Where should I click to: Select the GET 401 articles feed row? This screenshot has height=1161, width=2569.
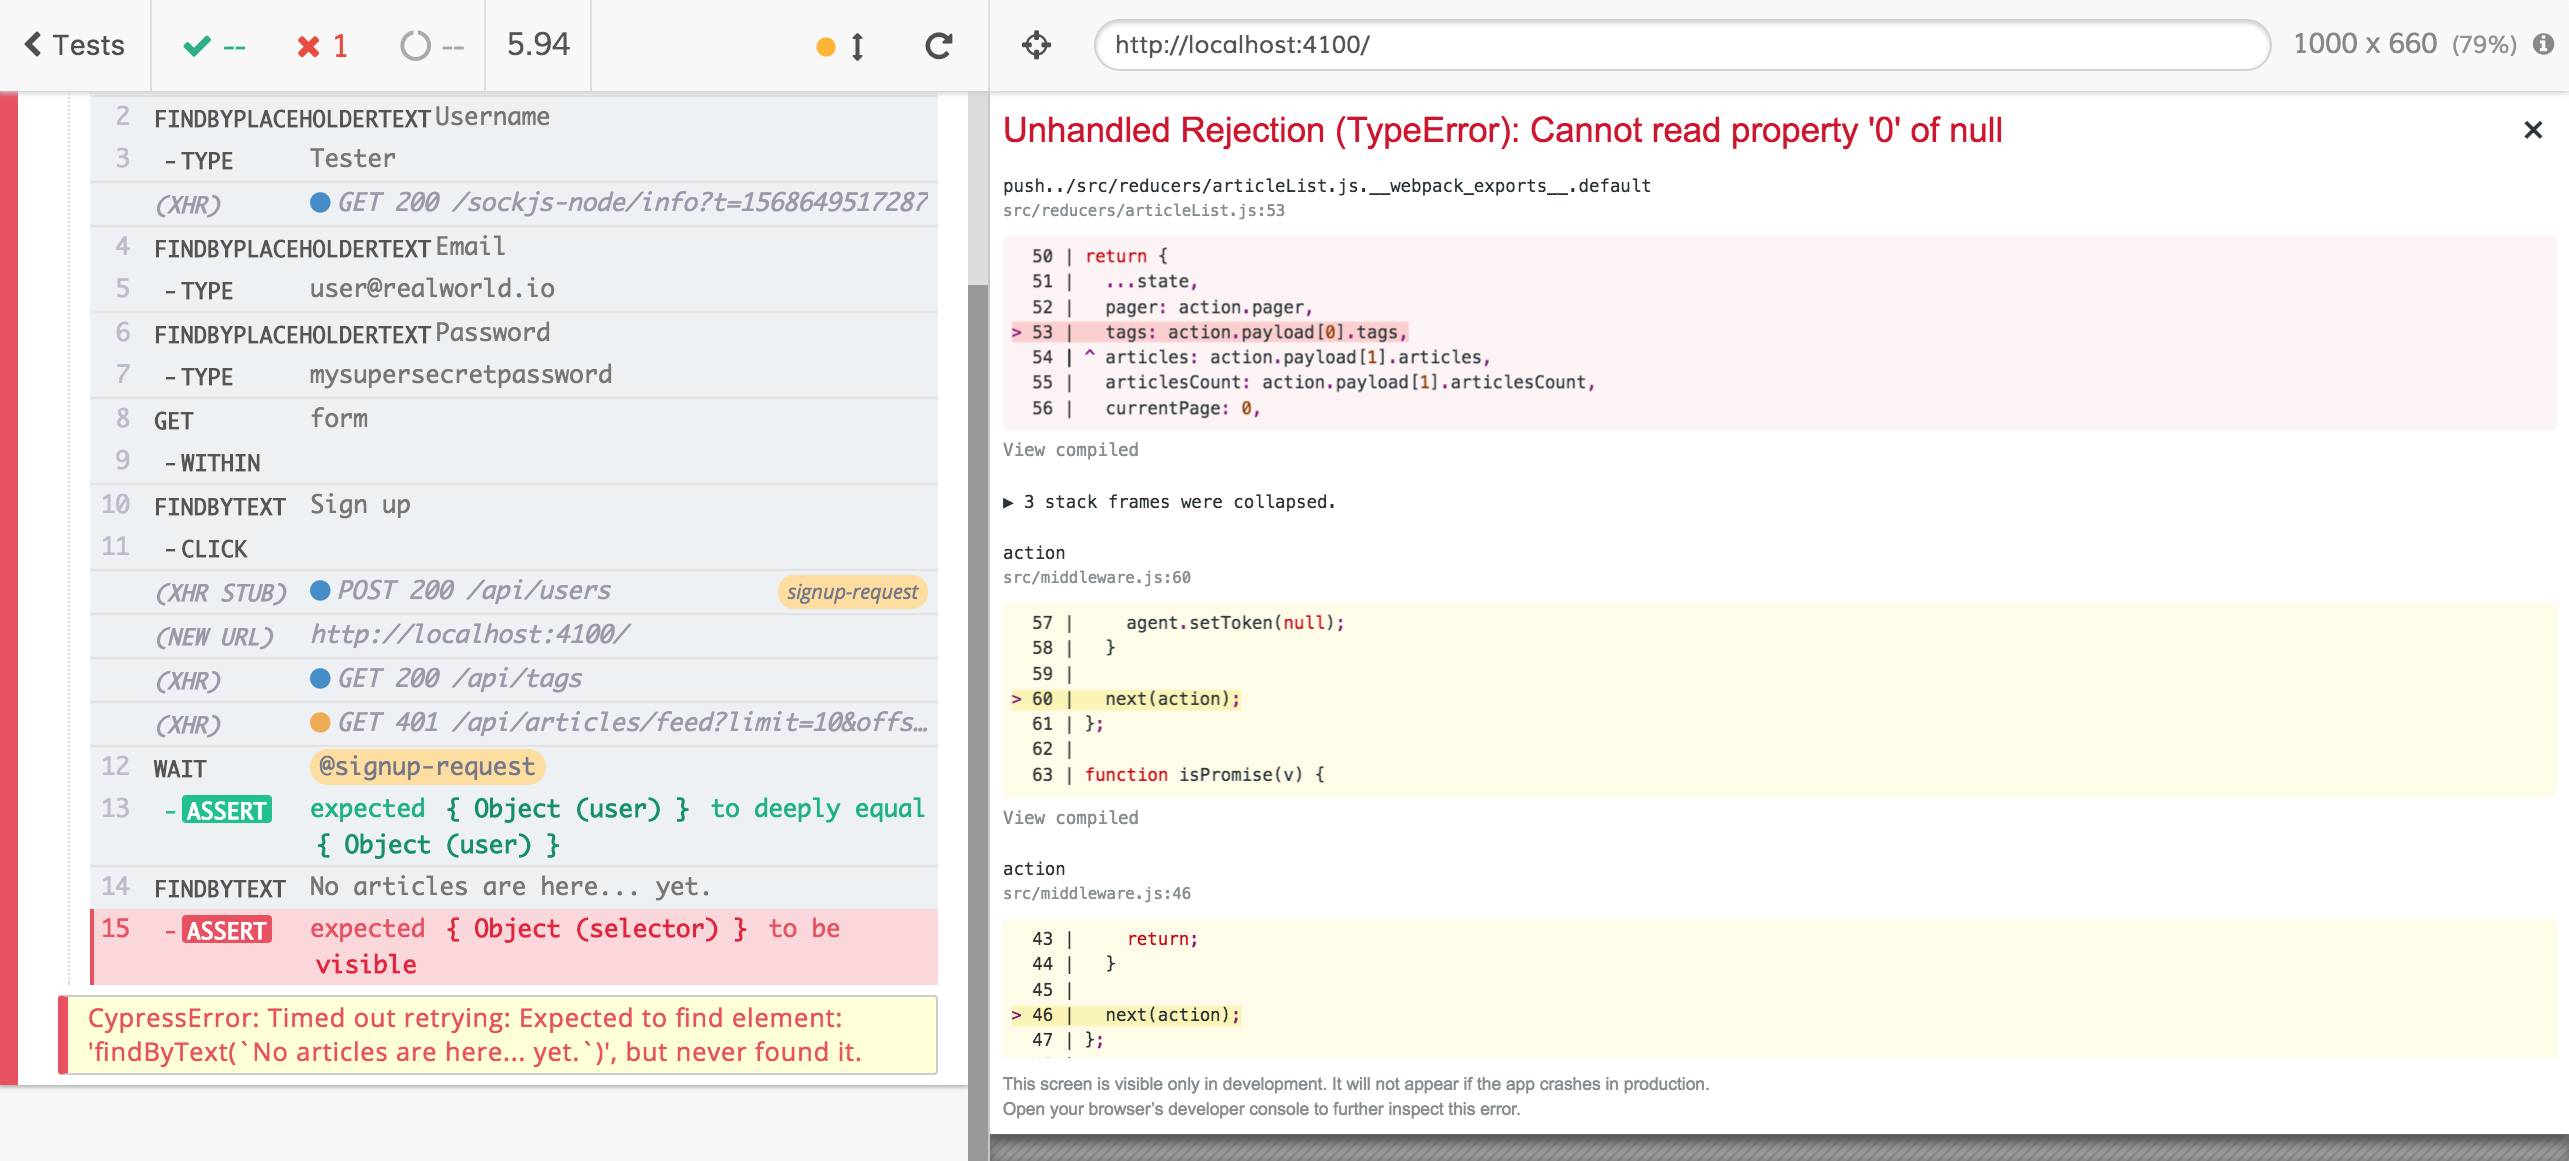click(x=514, y=724)
